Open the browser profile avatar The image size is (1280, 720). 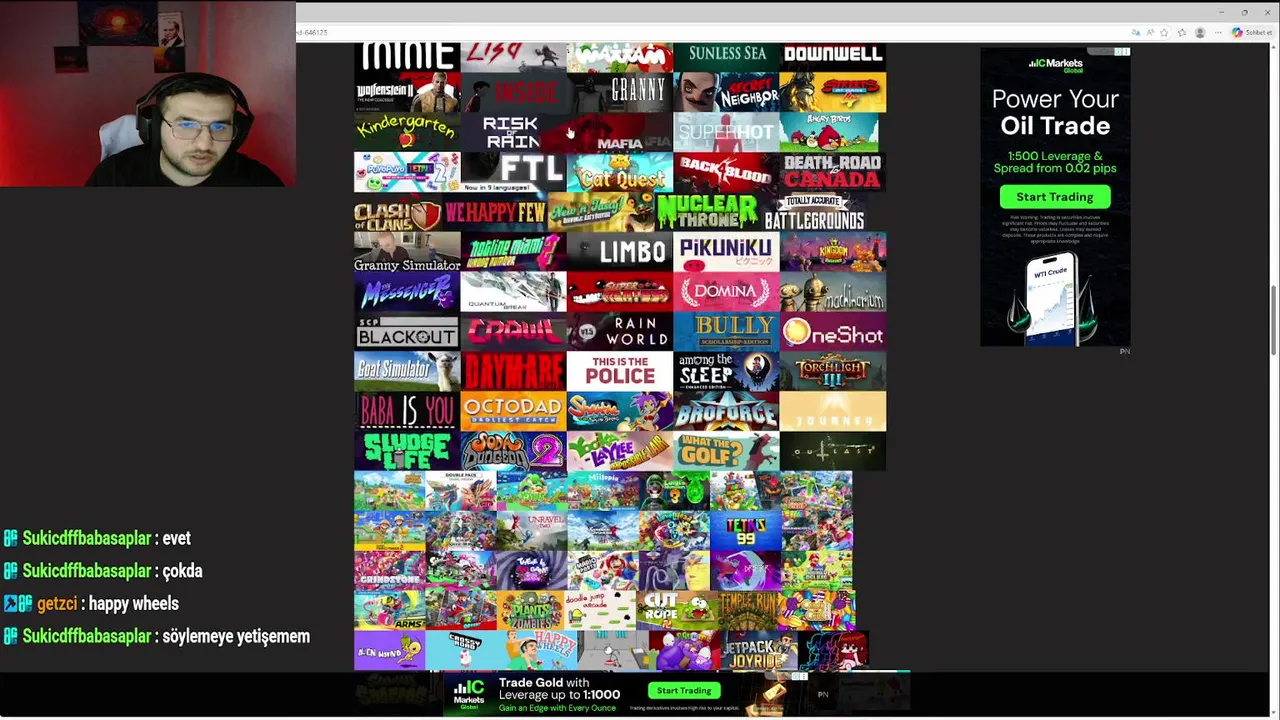[1200, 33]
